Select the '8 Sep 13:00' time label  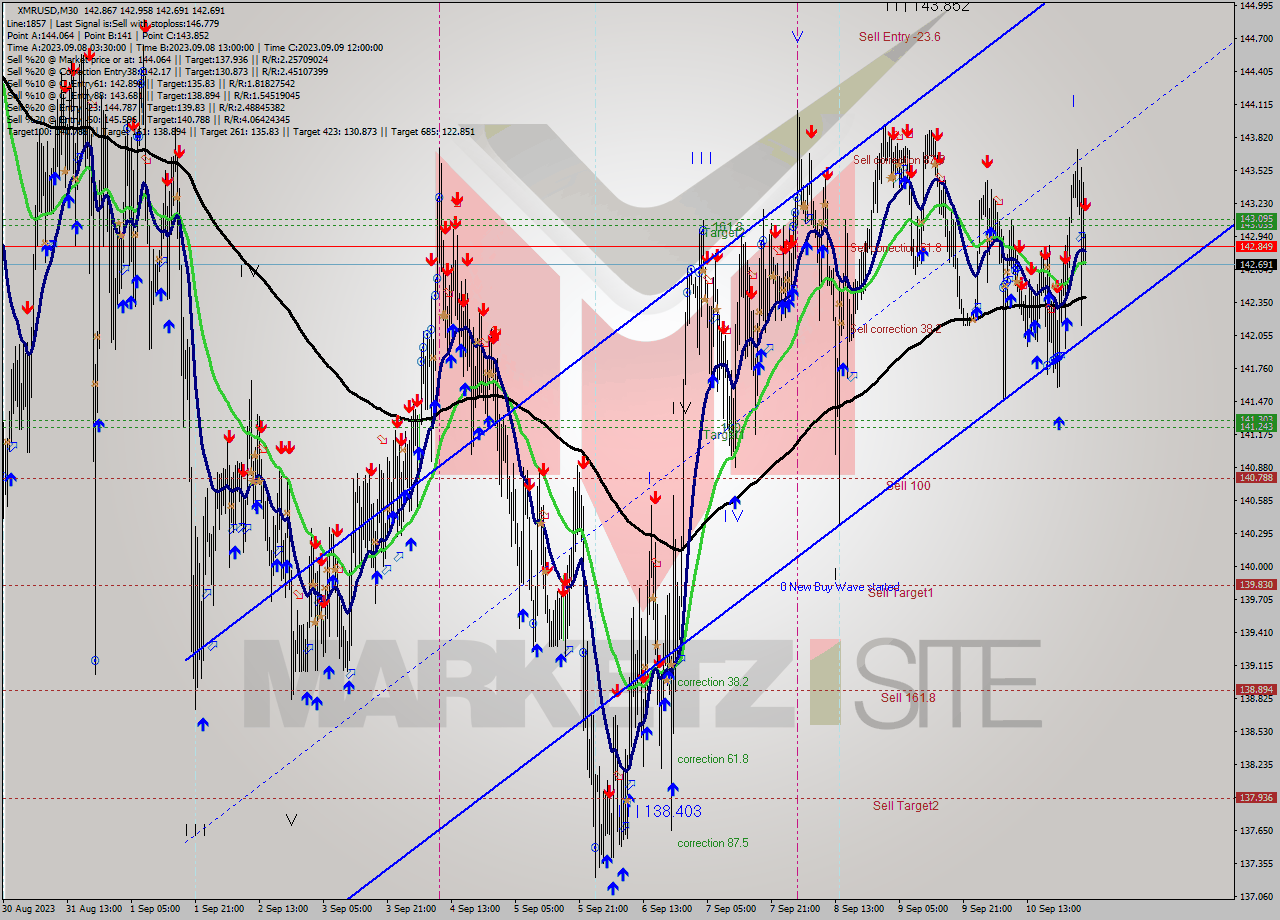pos(859,909)
